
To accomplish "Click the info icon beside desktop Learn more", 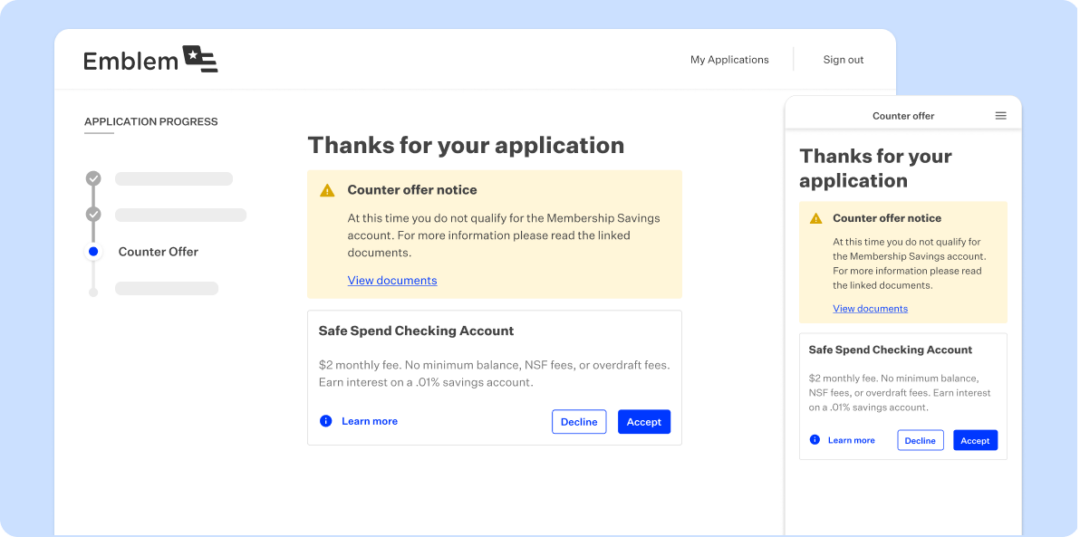I will point(325,421).
